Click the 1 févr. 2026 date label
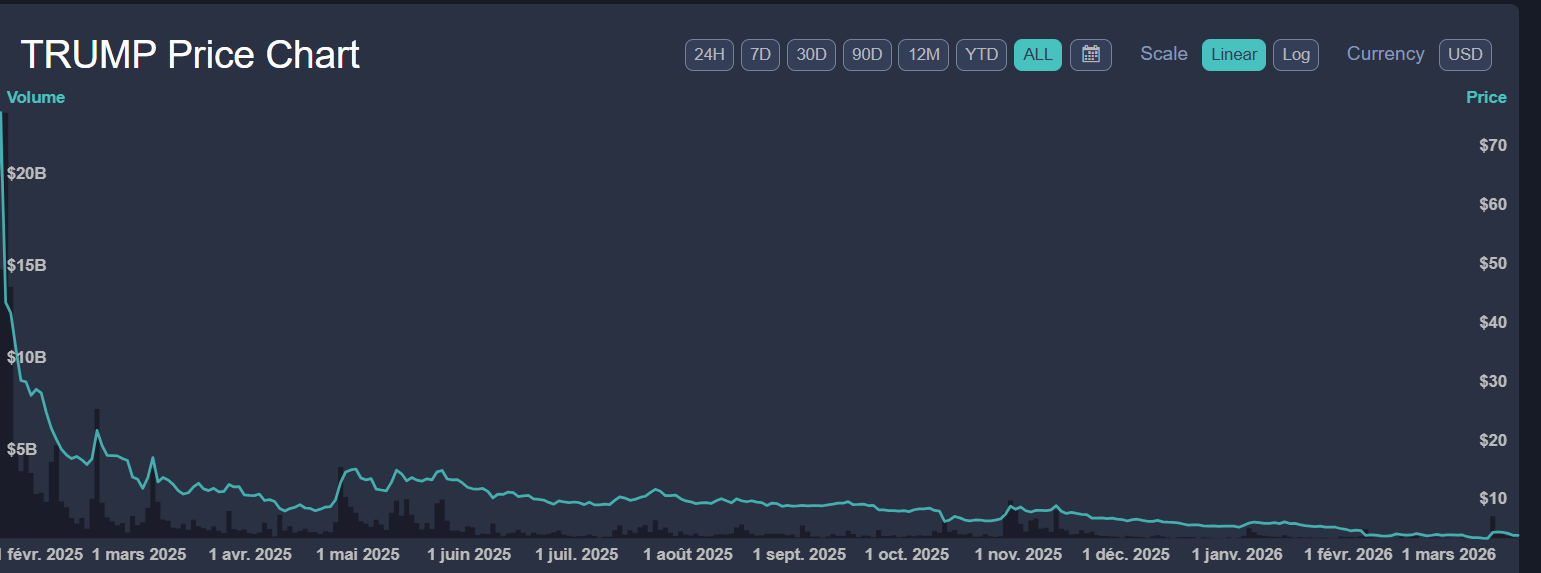Screen dimensions: 1541x573 click(x=1348, y=554)
